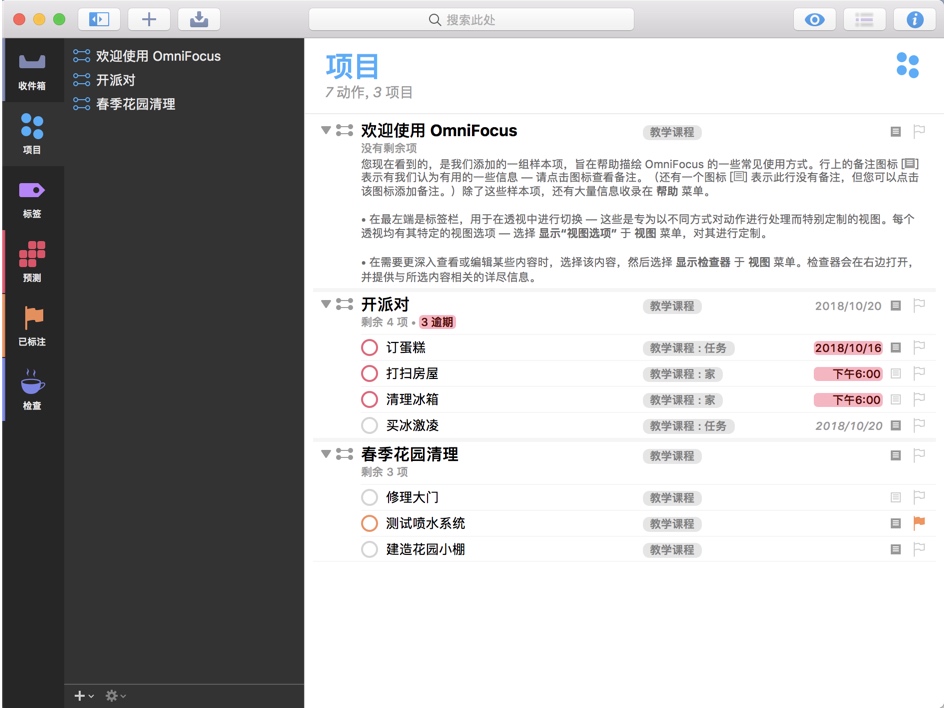Open the sidebar add (+) menu
The width and height of the screenshot is (944, 708).
pyautogui.click(x=83, y=695)
